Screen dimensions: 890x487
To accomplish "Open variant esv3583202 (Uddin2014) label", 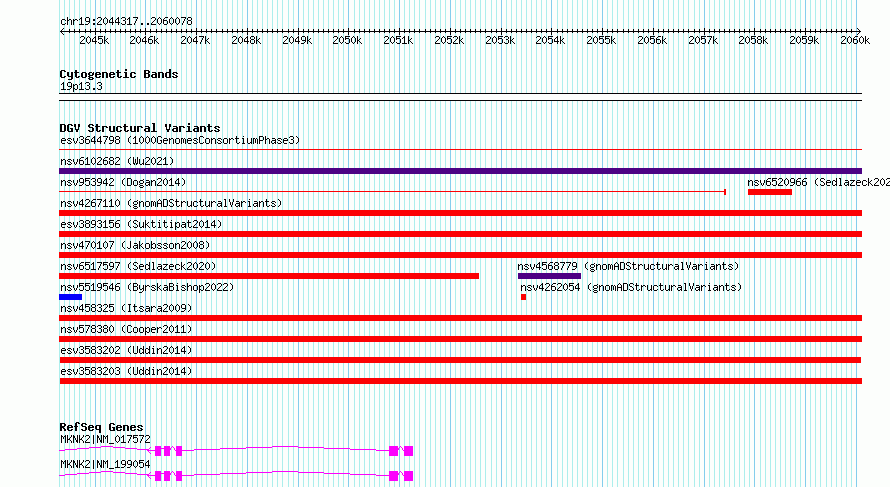I will tap(126, 350).
